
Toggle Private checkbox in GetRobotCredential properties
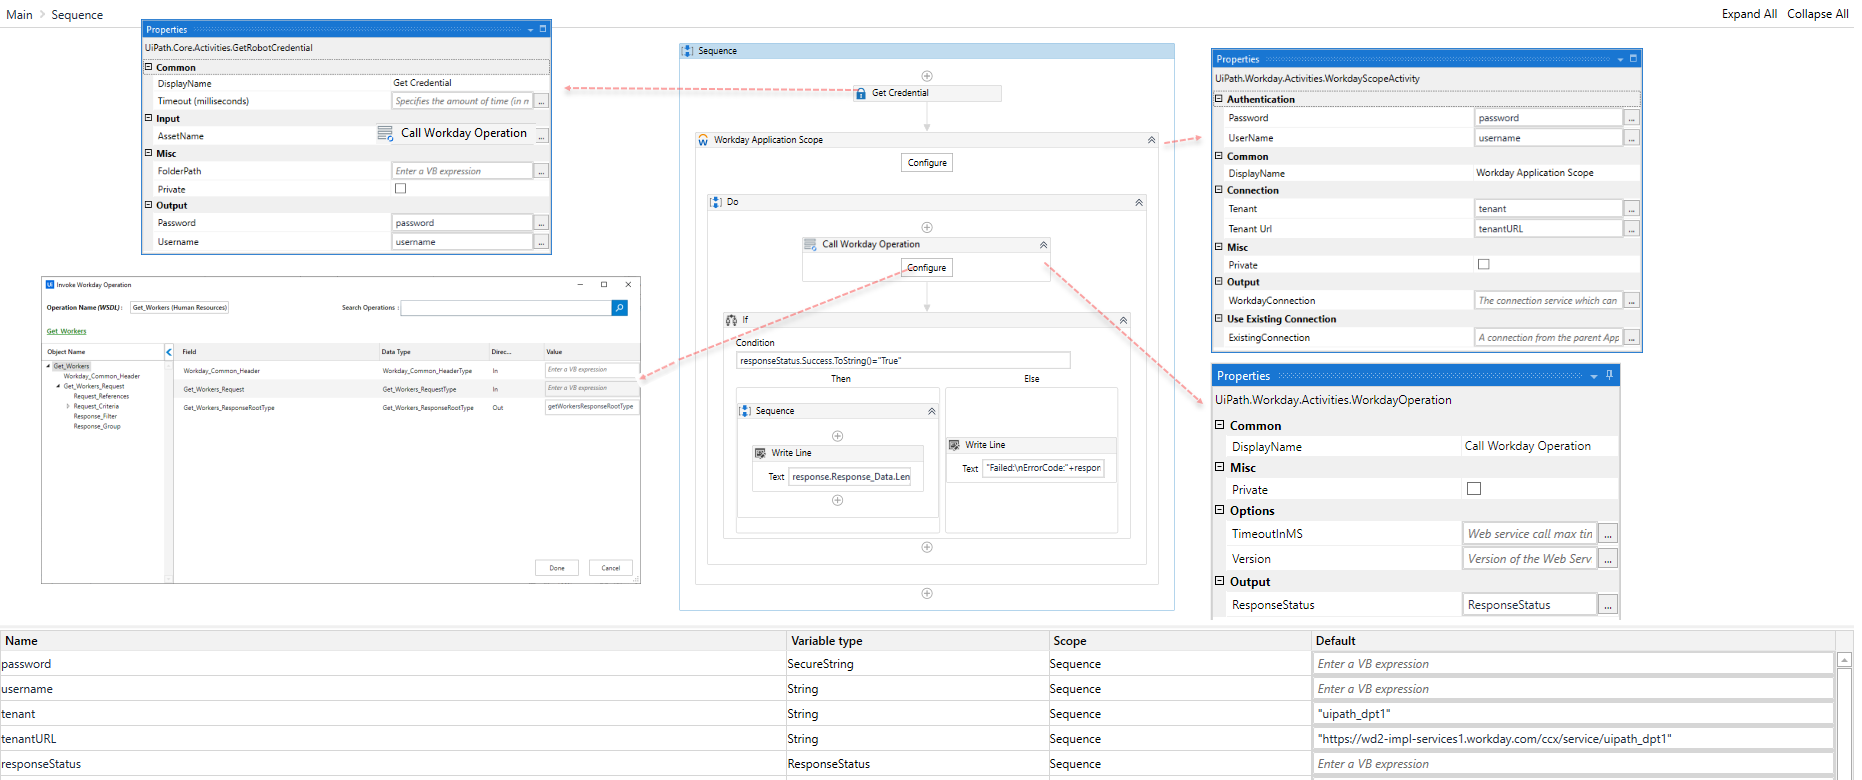401,189
